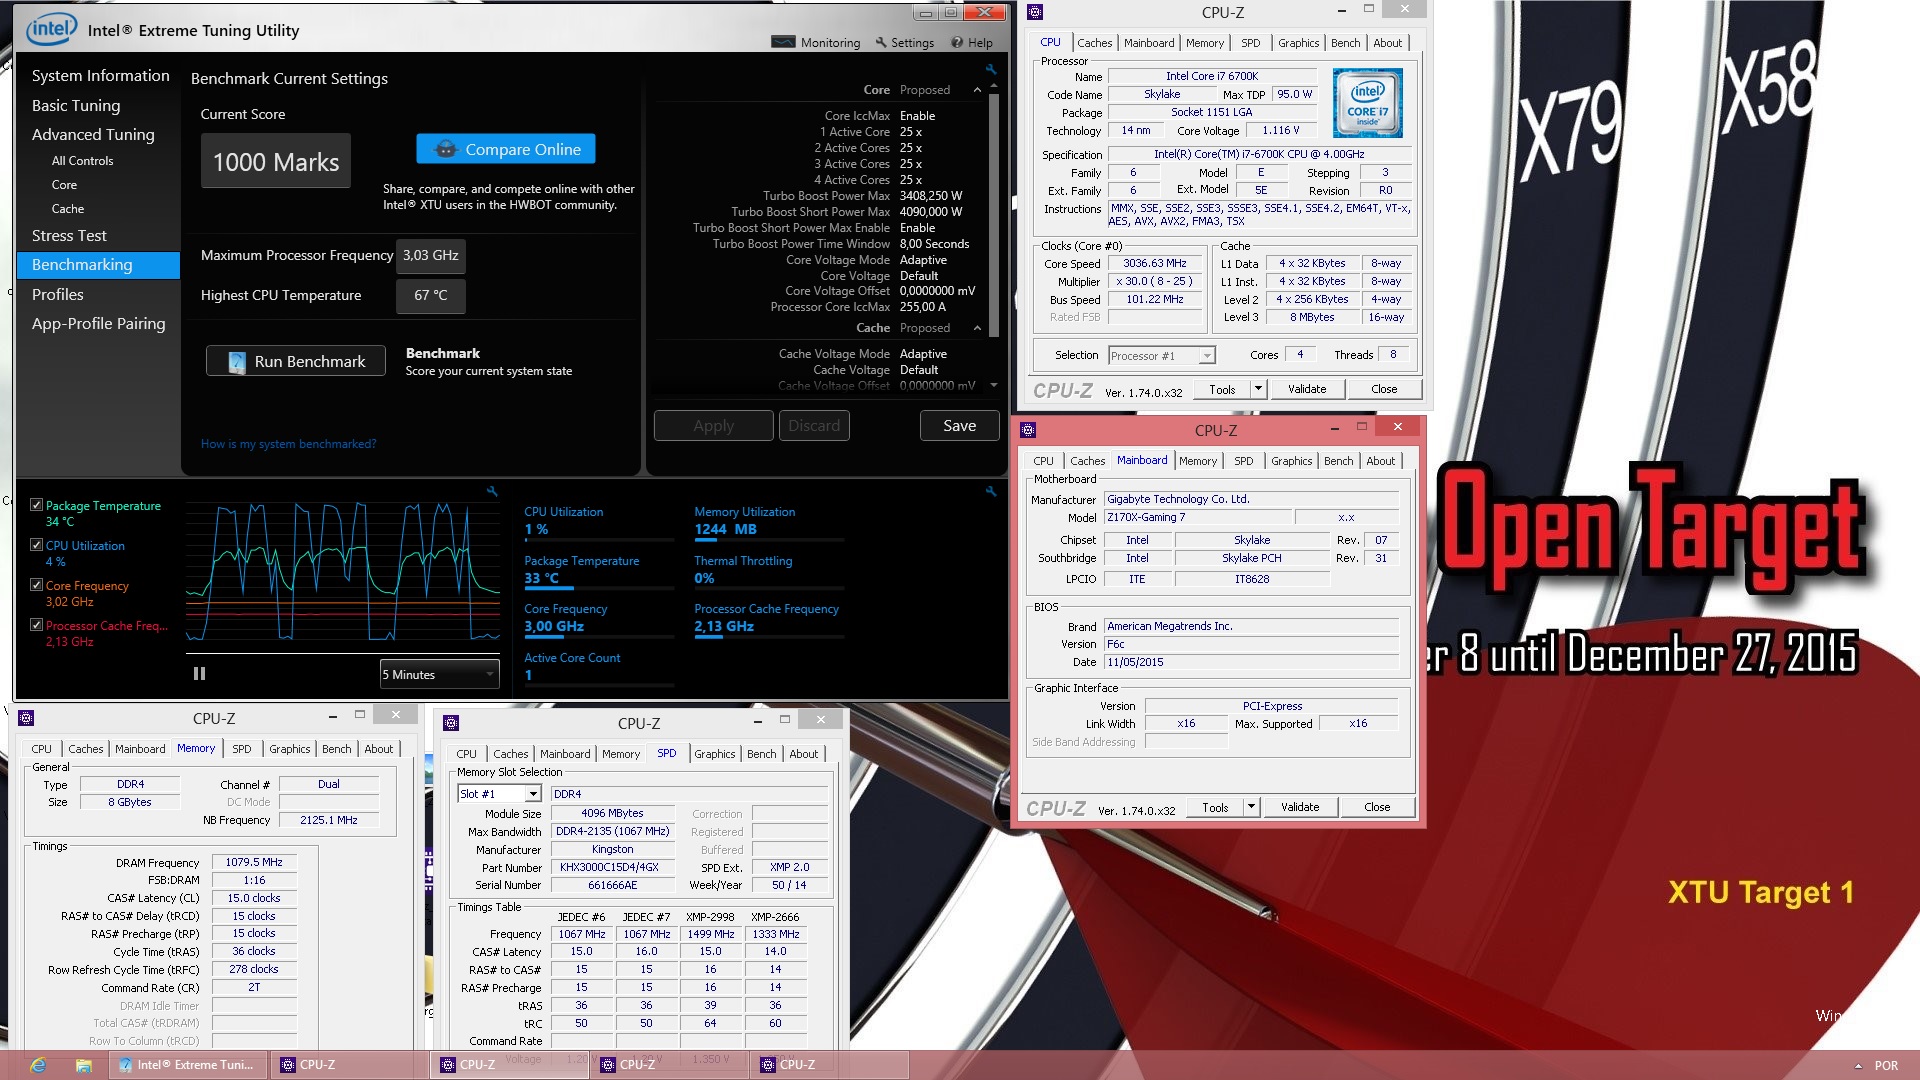Click the Cores count field in CPU-Z
The image size is (1920, 1080).
pyautogui.click(x=1300, y=355)
